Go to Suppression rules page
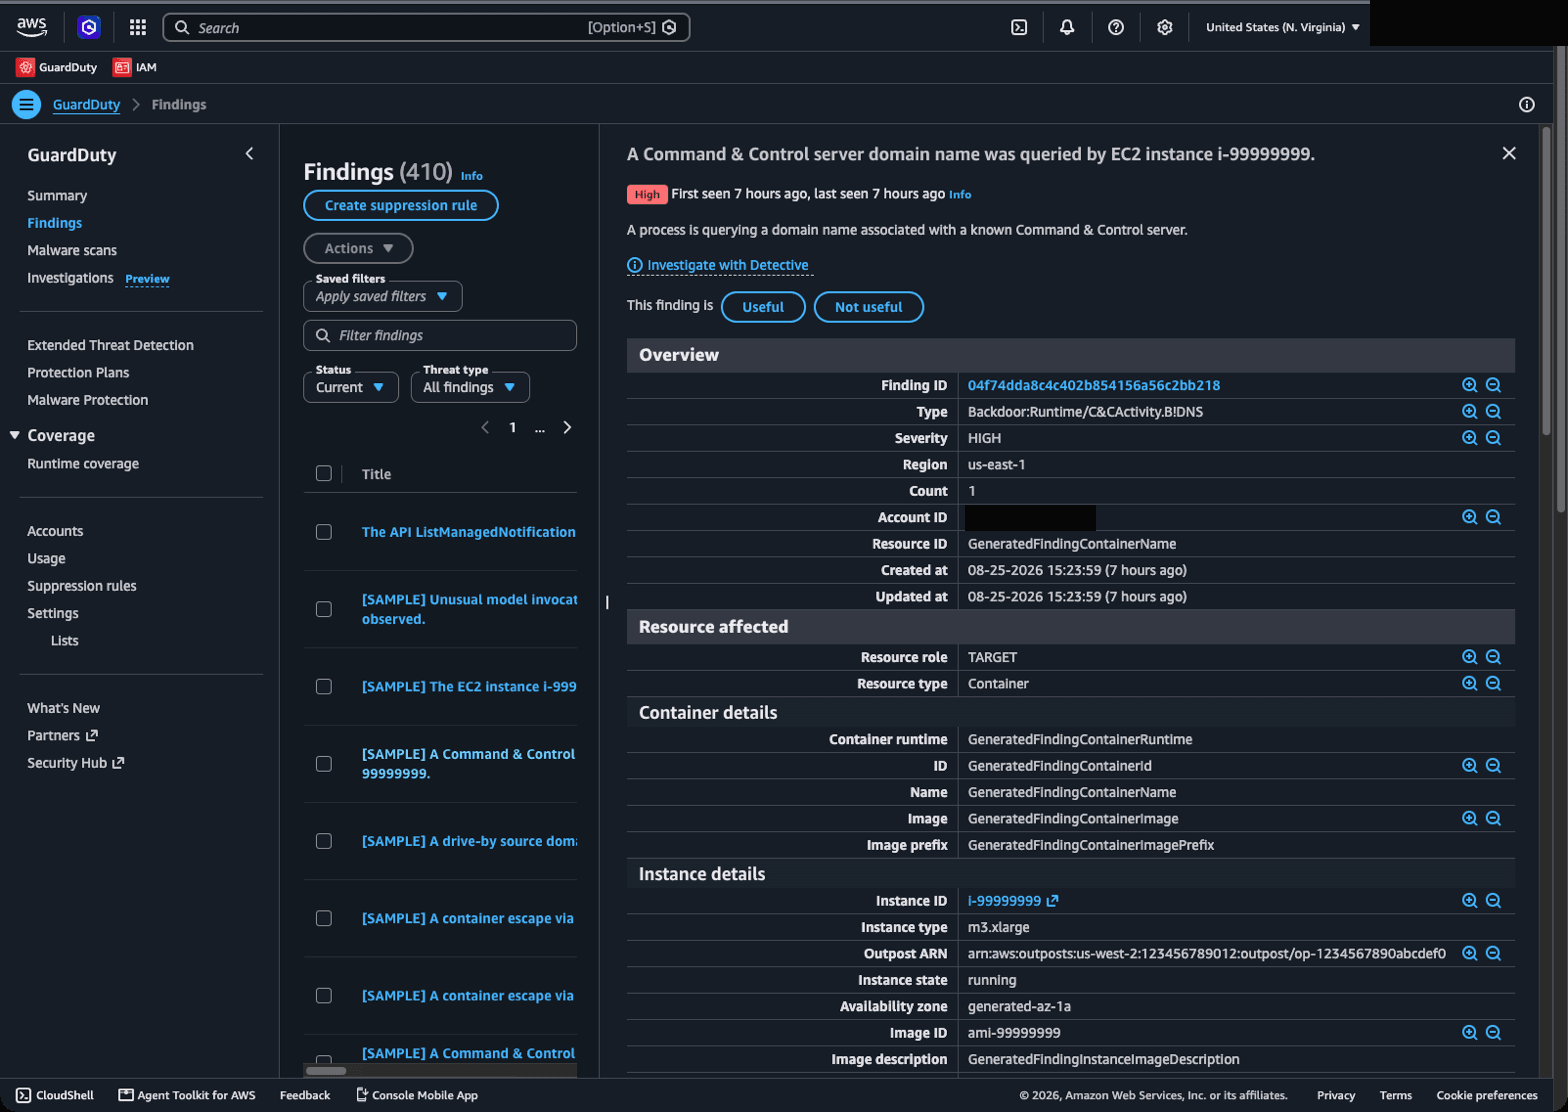This screenshot has width=1568, height=1112. (82, 586)
